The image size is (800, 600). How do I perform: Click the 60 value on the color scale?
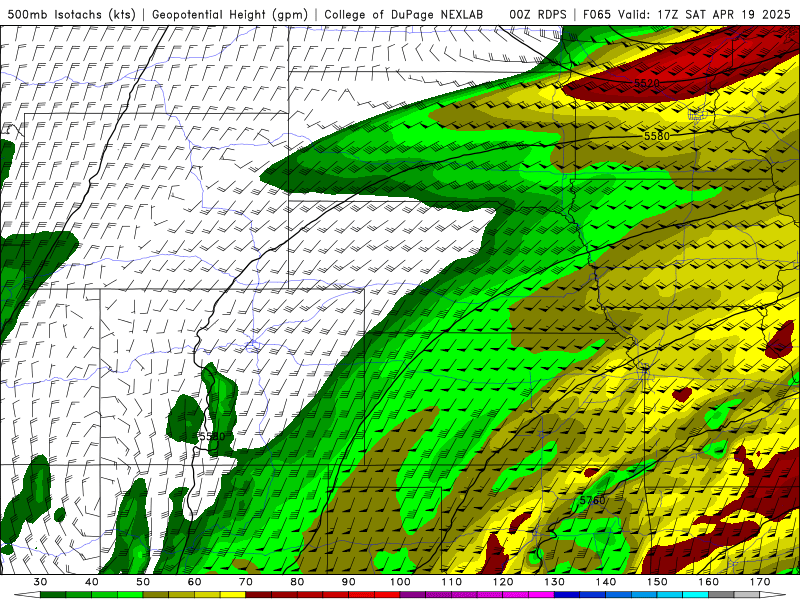tap(194, 582)
